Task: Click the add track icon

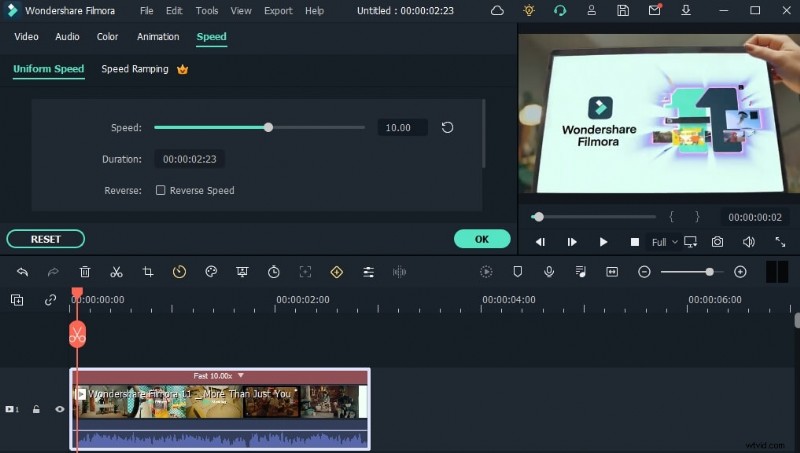Action: pos(17,300)
